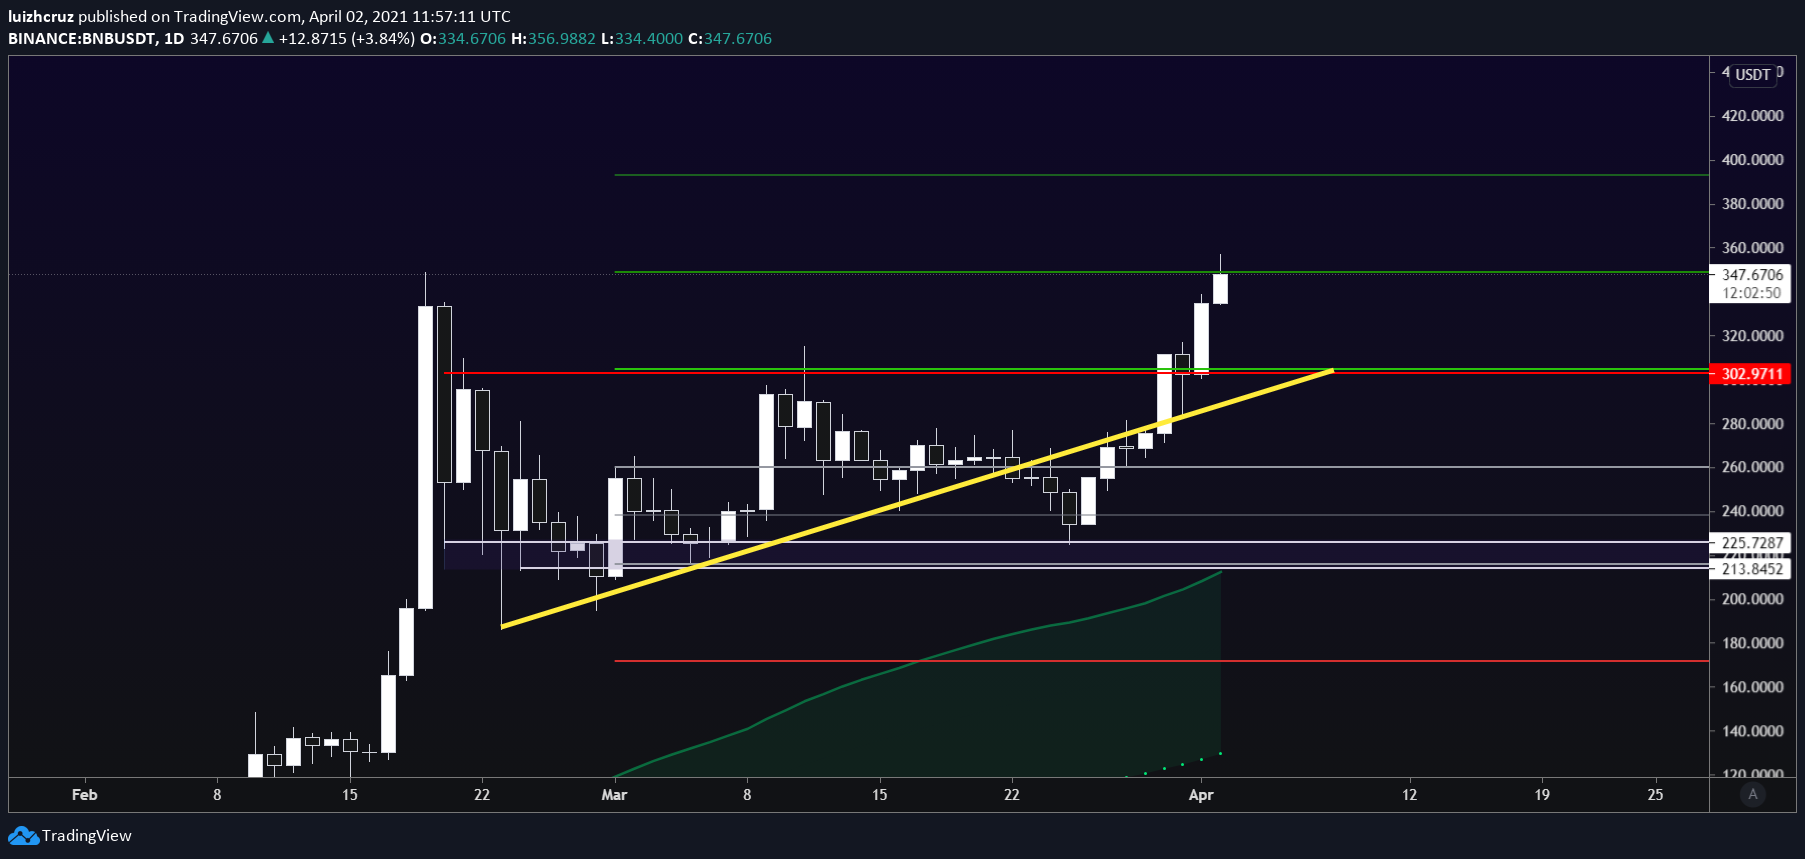Click the low value L:334.4000

(642, 38)
